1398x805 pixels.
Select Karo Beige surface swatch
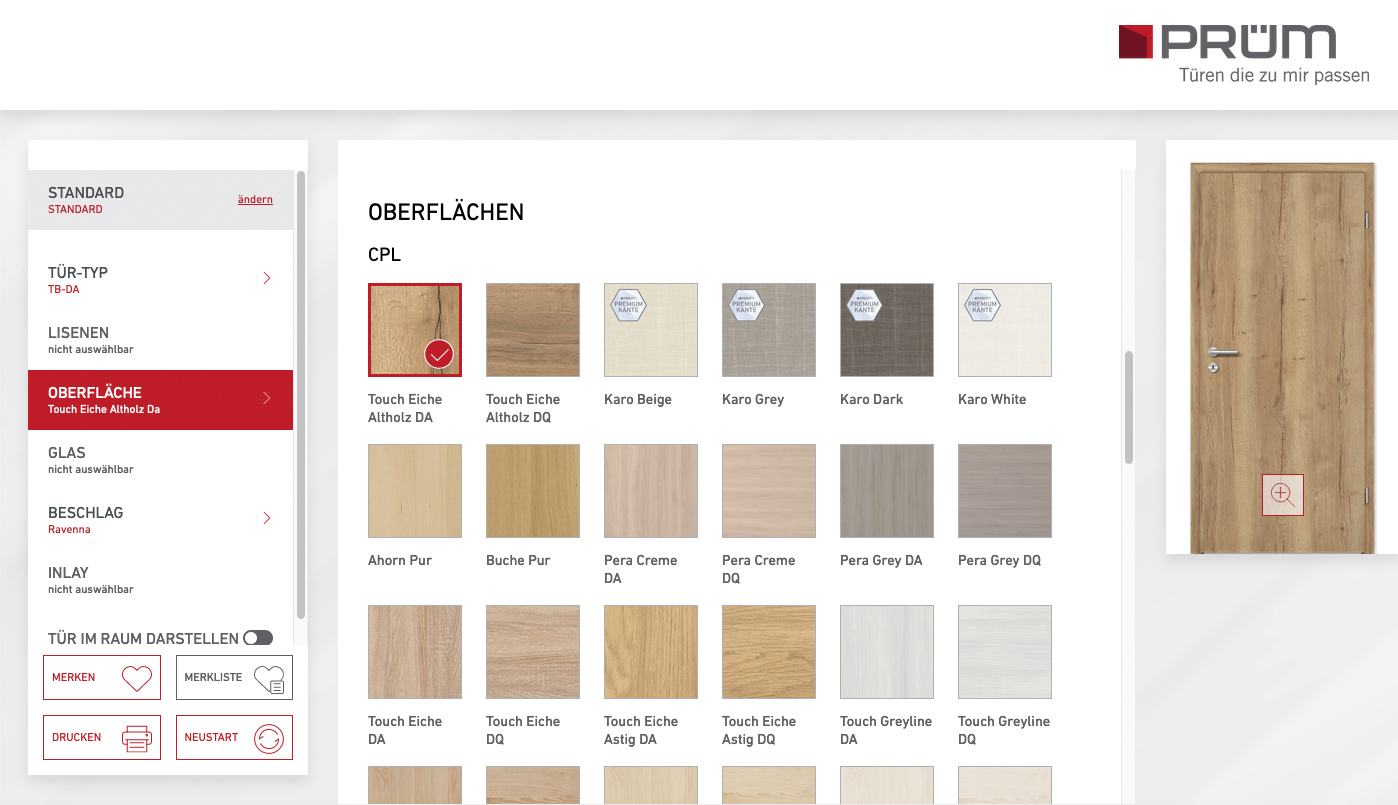651,330
